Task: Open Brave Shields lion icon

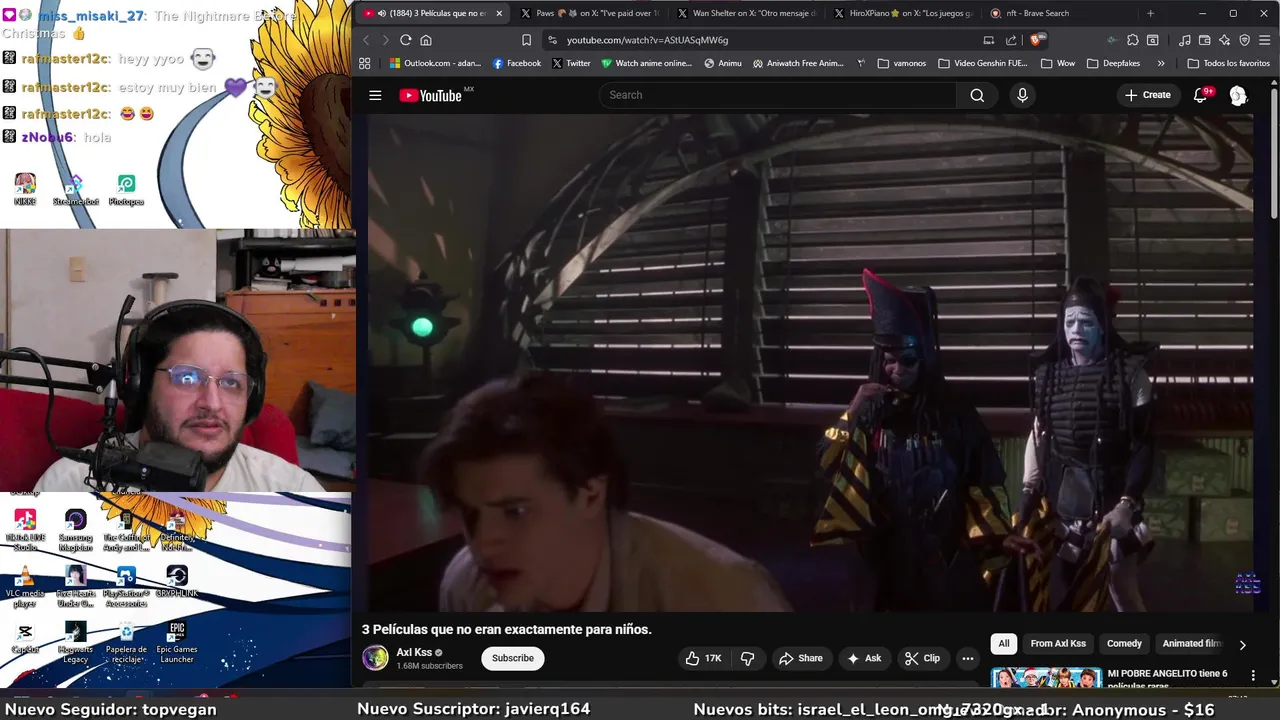Action: (x=1038, y=40)
